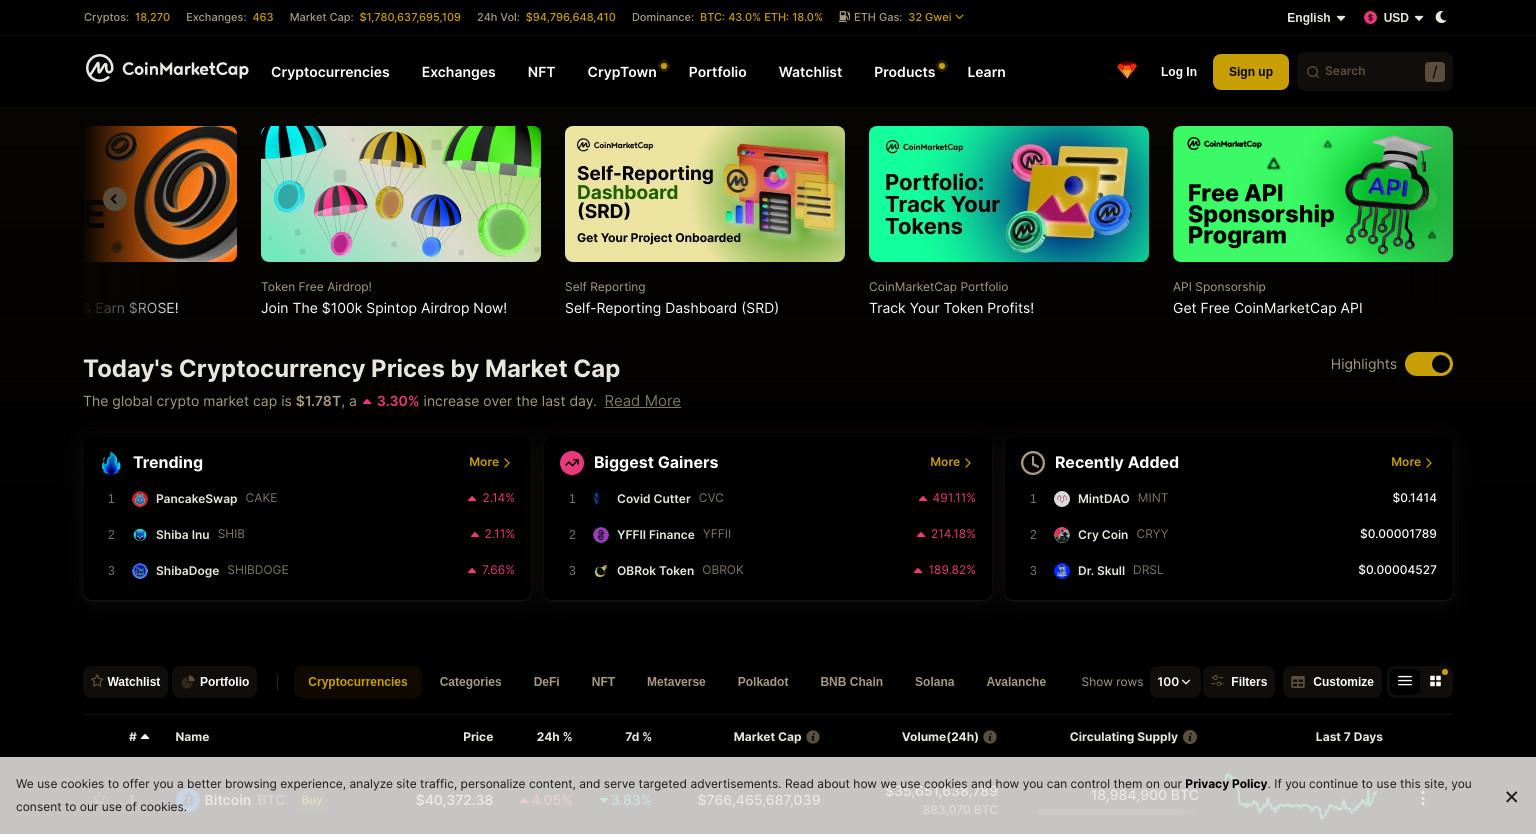Image resolution: width=1536 pixels, height=834 pixels.
Task: Open the Portfolio filter button
Action: pyautogui.click(x=214, y=682)
